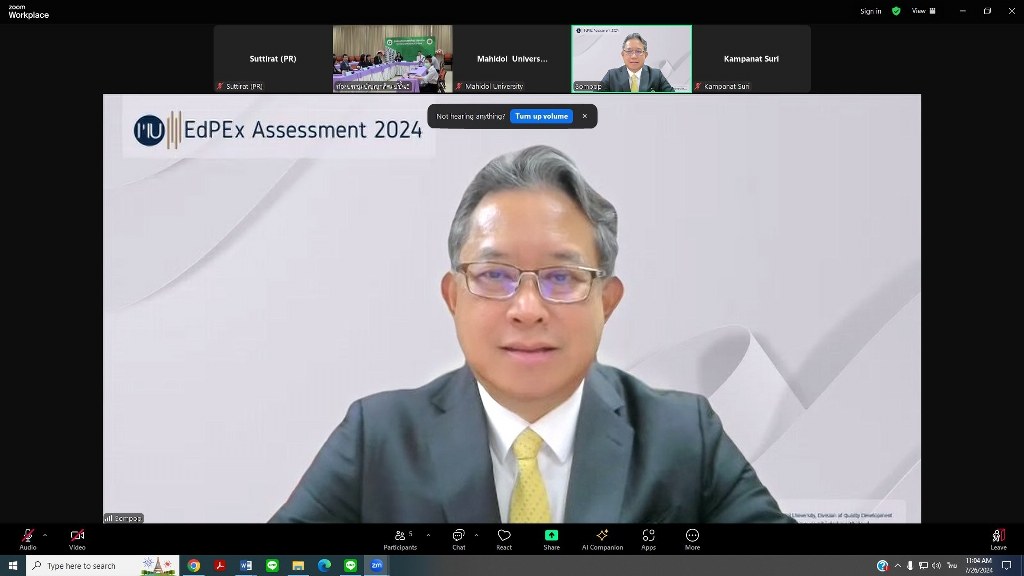
Task: Open second LINE icon beside Zoom
Action: [351, 566]
